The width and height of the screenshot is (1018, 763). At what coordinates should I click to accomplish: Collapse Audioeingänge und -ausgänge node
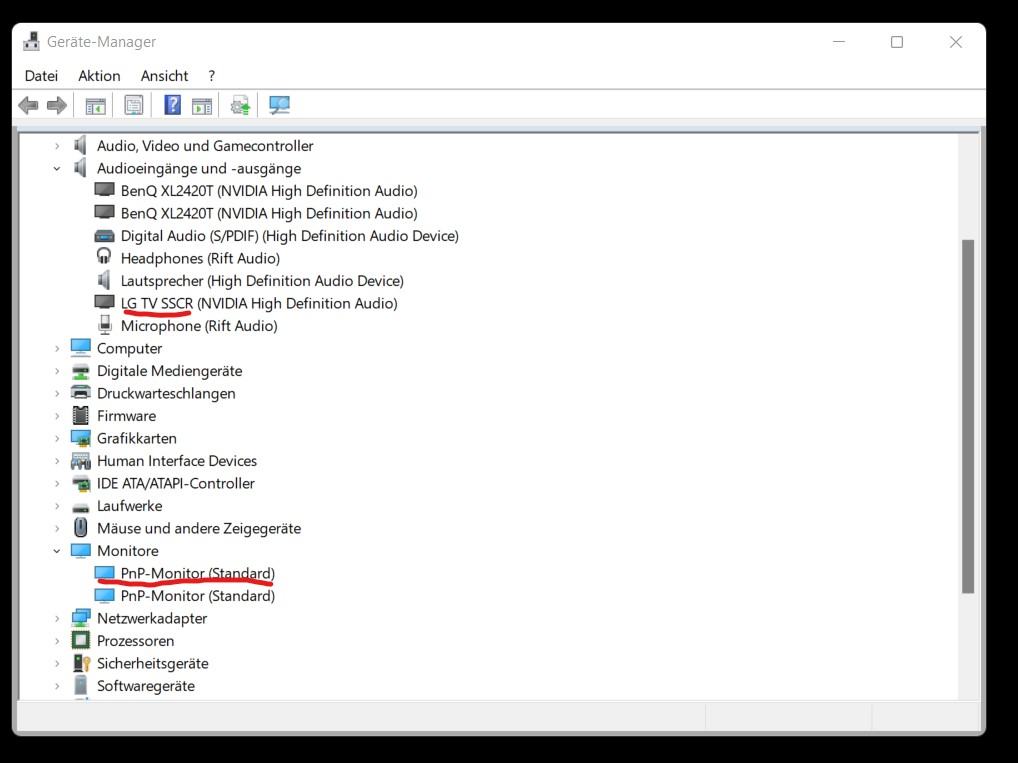pos(57,169)
